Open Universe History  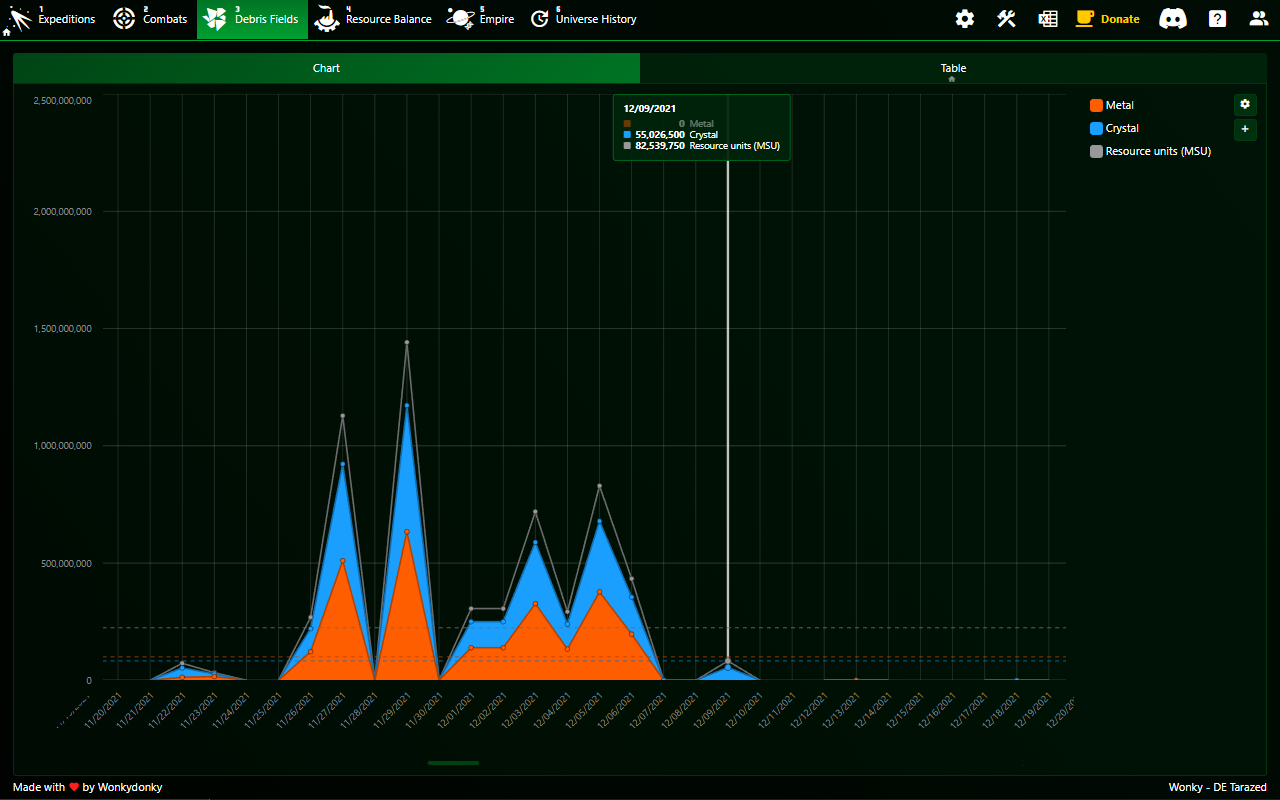coord(583,19)
